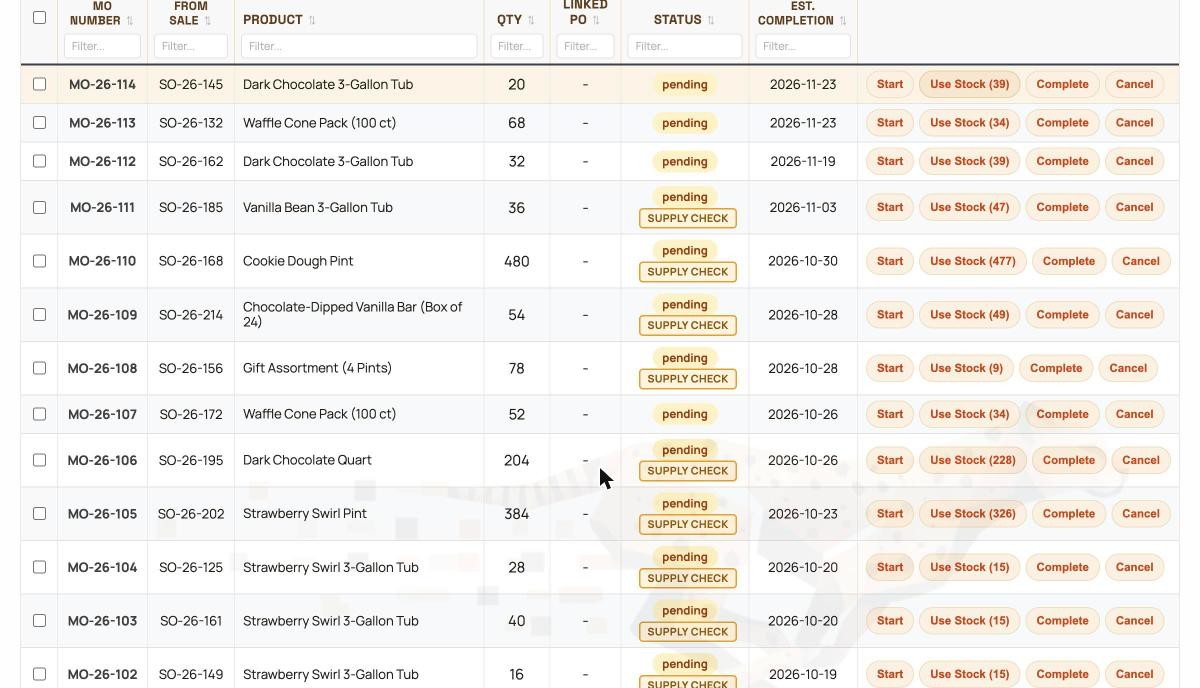Viewport: 1200px width, 688px height.
Task: Click completion date 2026-11-19
Action: (x=803, y=161)
